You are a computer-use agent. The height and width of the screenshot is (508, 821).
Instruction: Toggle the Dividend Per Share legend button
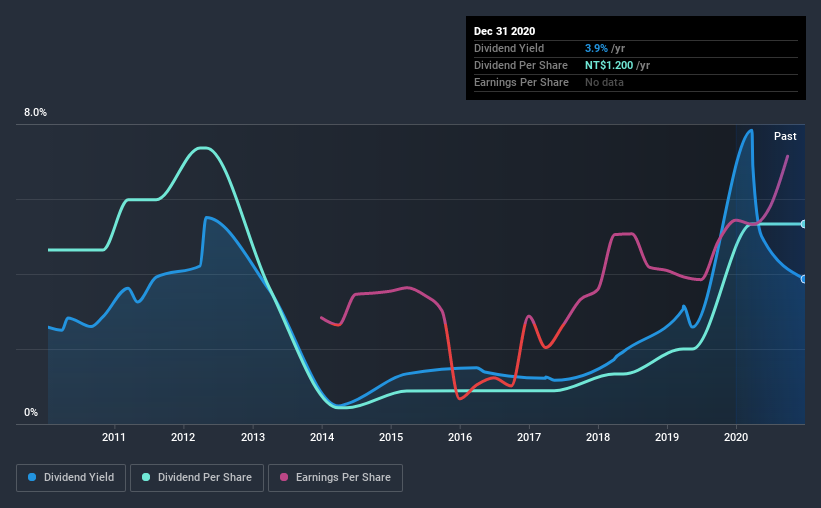point(197,478)
